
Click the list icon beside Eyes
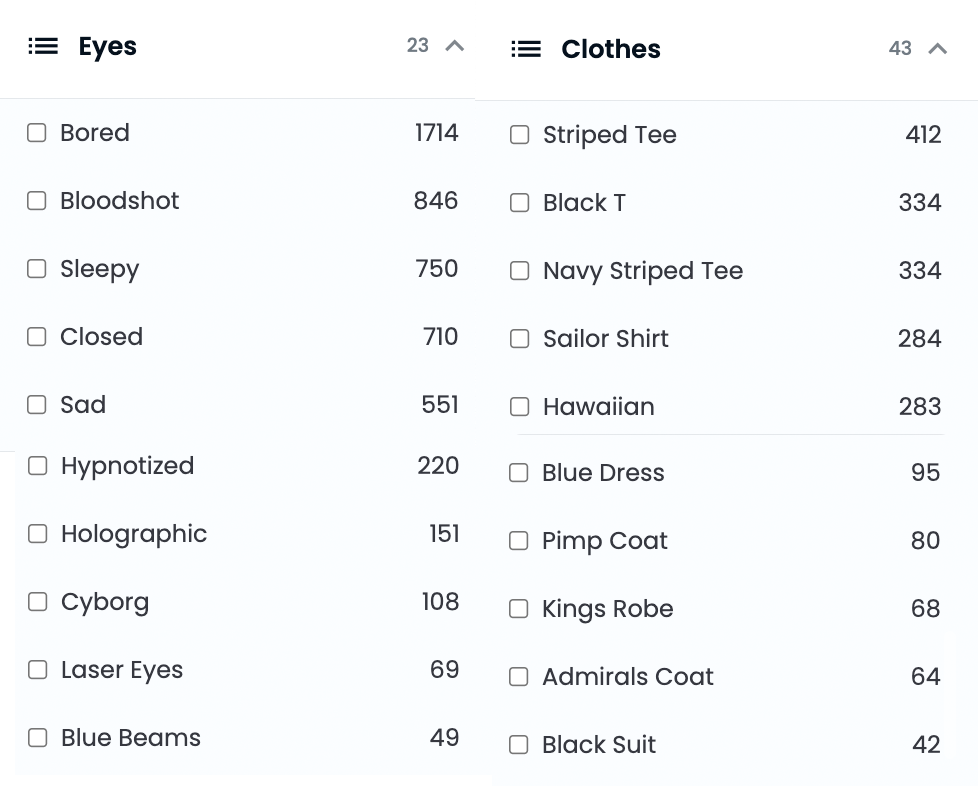(43, 46)
